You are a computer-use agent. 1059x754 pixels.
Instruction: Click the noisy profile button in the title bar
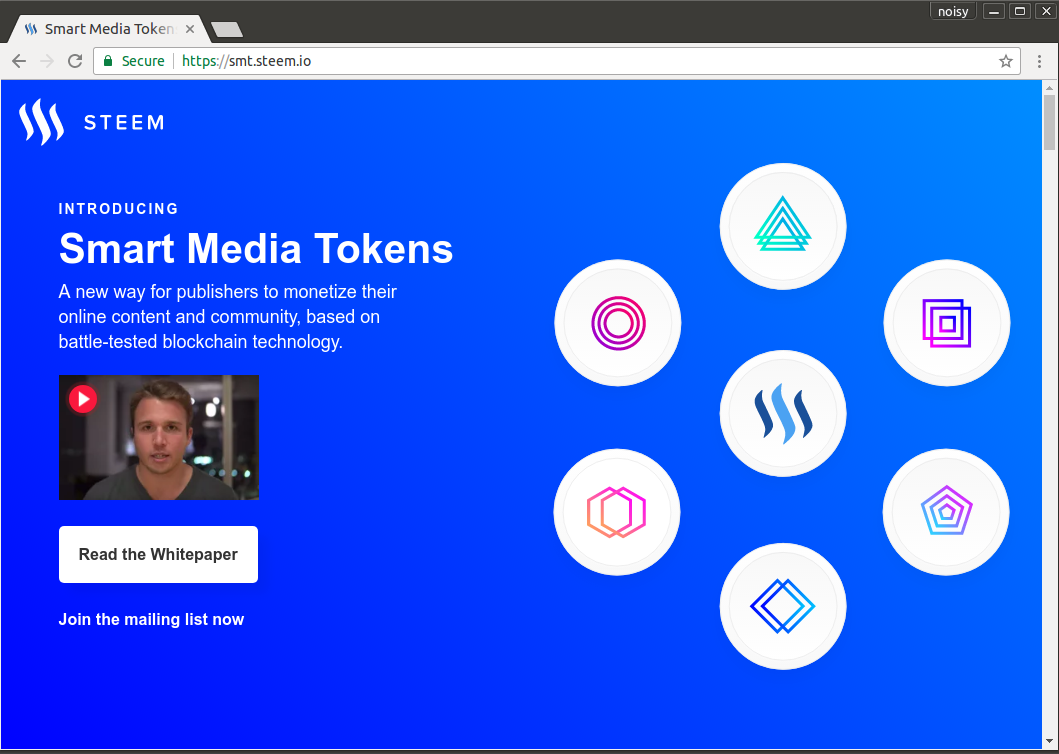pyautogui.click(x=953, y=11)
